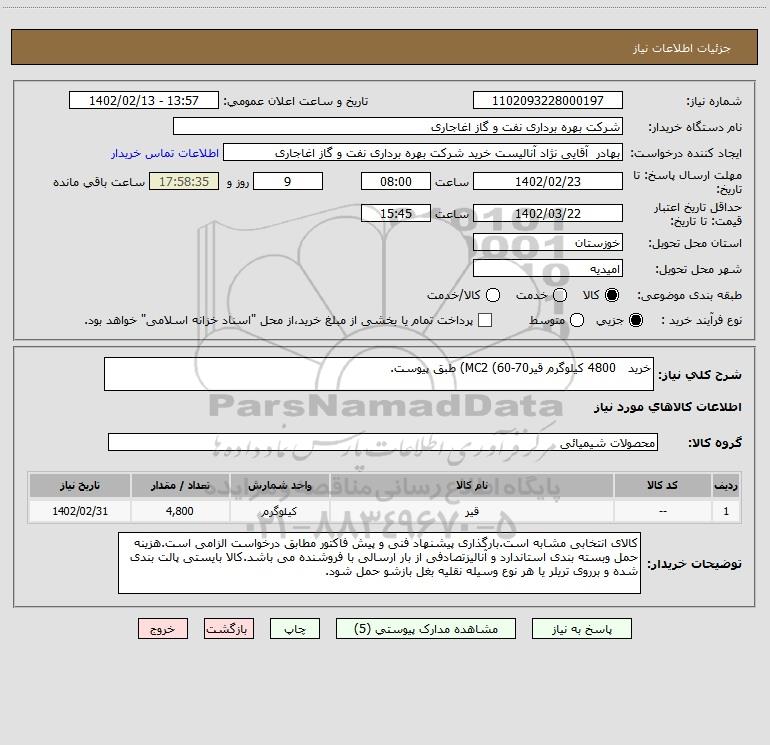This screenshot has height=745, width=770.
Task: Click the buyer organization name field
Action: click(398, 127)
